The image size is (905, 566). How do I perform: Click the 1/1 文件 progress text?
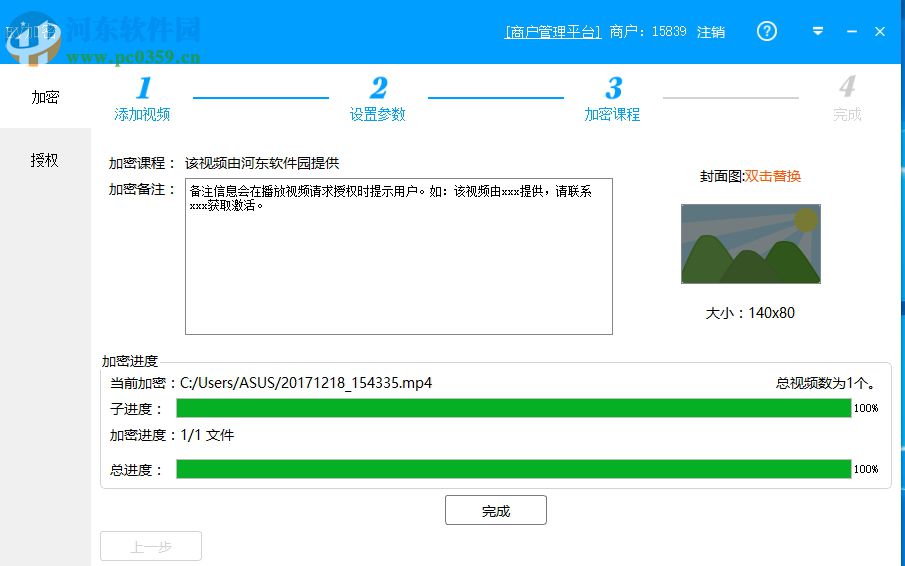point(207,435)
